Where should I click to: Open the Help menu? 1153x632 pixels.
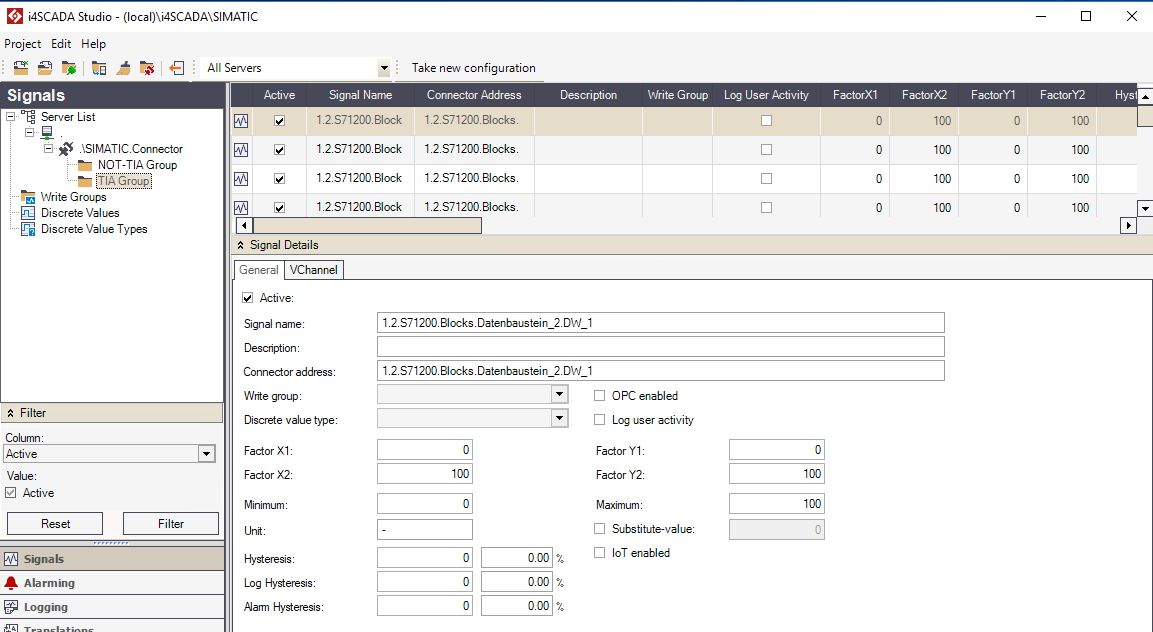[x=93, y=44]
